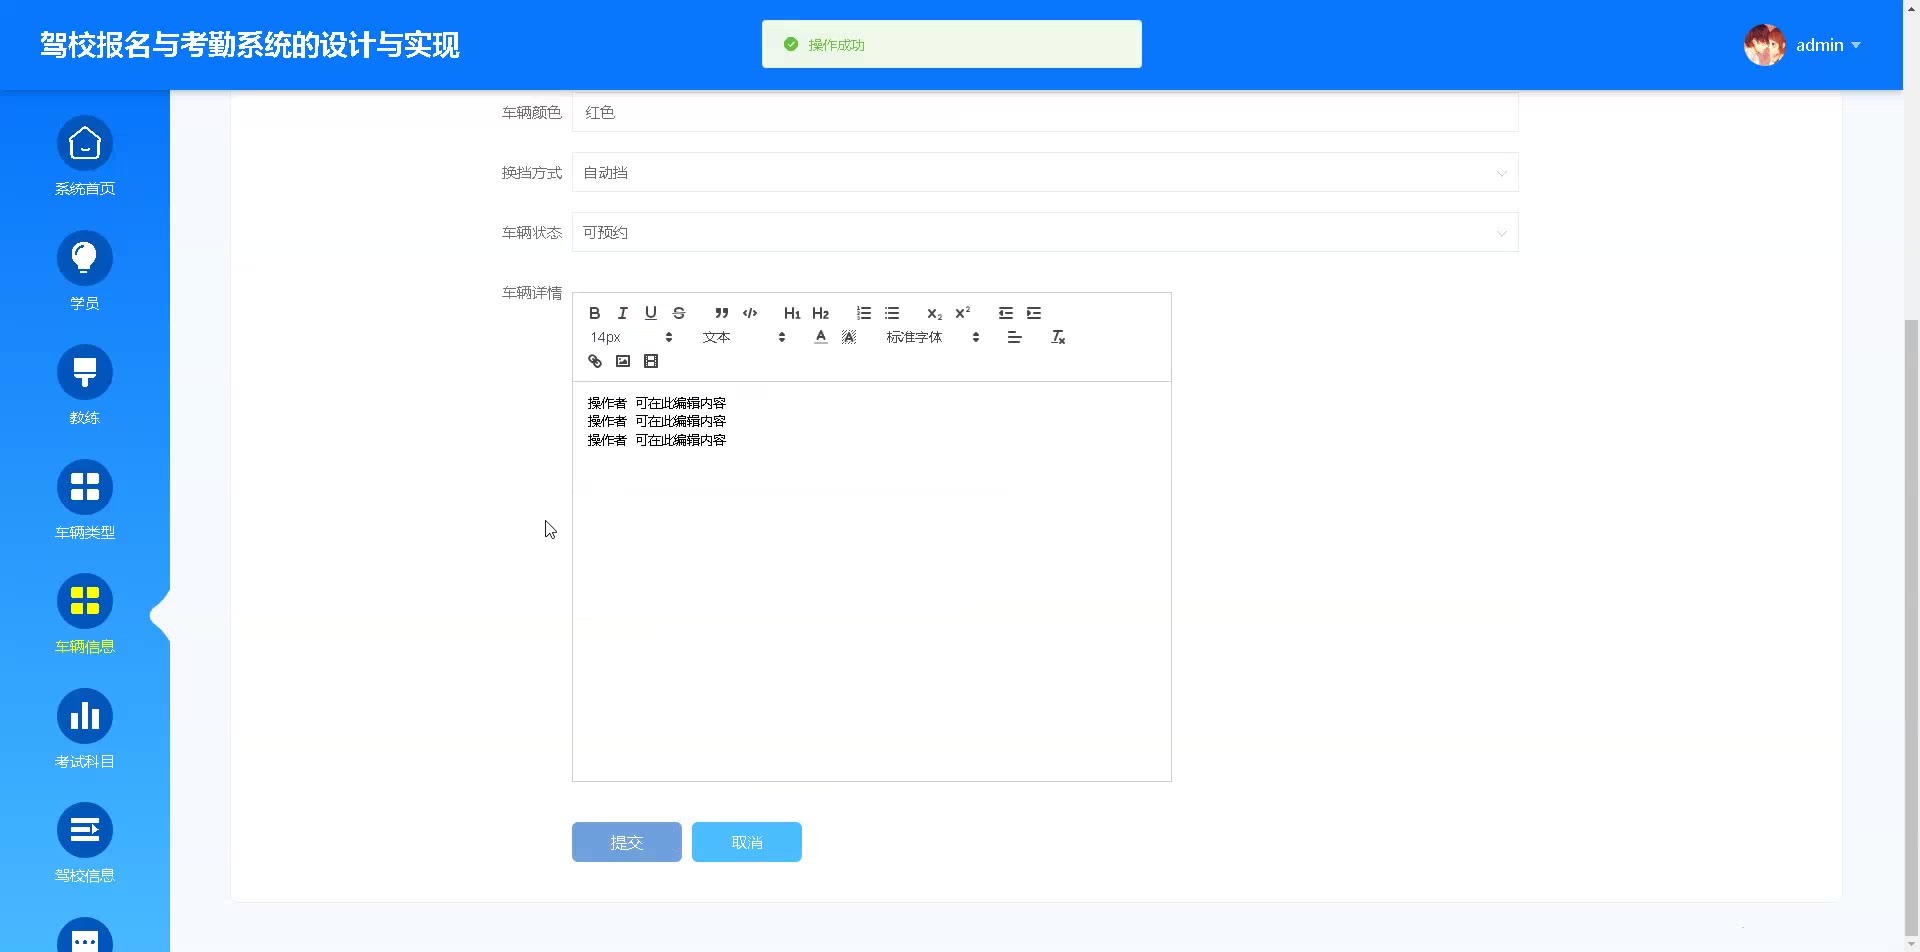Insert a blockquote in the editor
Viewport: 1920px width, 952px height.
tap(722, 313)
